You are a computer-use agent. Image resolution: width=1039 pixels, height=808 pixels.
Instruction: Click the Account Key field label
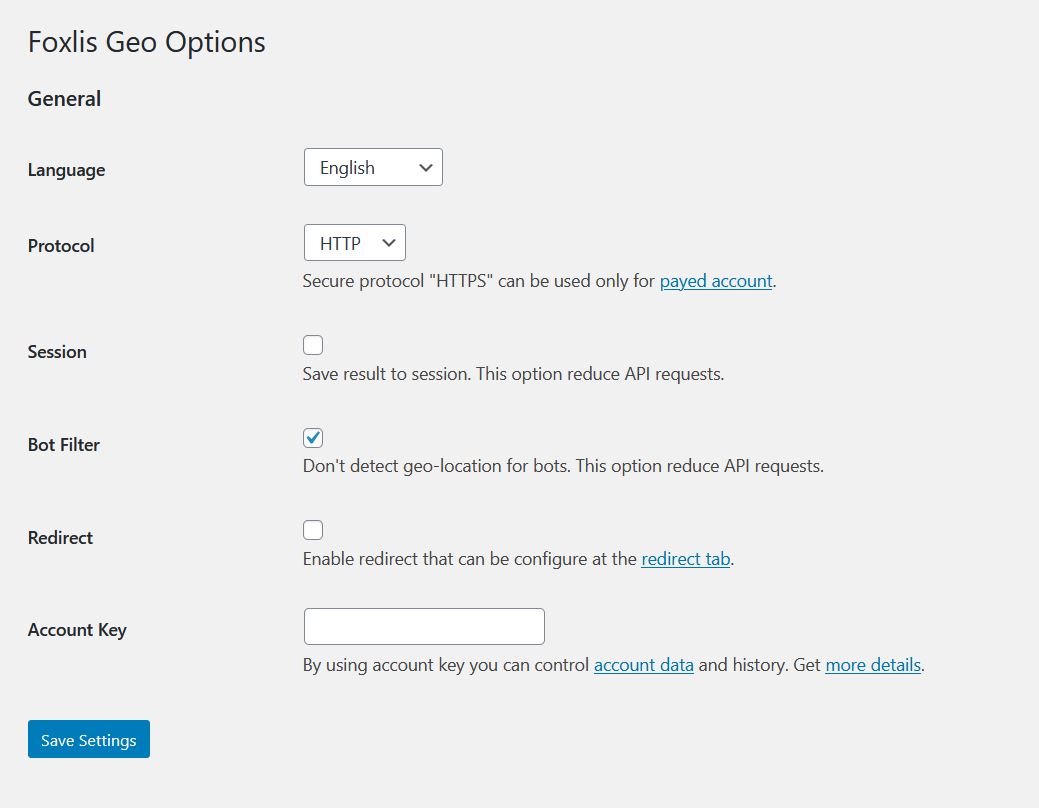click(77, 630)
